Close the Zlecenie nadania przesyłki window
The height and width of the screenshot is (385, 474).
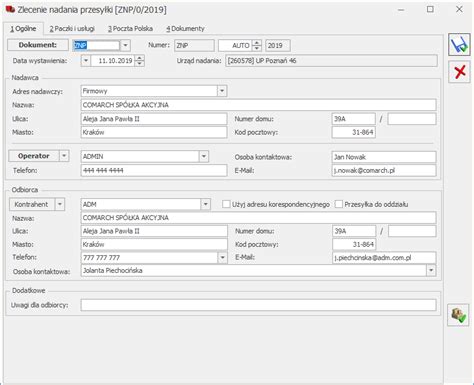click(x=459, y=9)
